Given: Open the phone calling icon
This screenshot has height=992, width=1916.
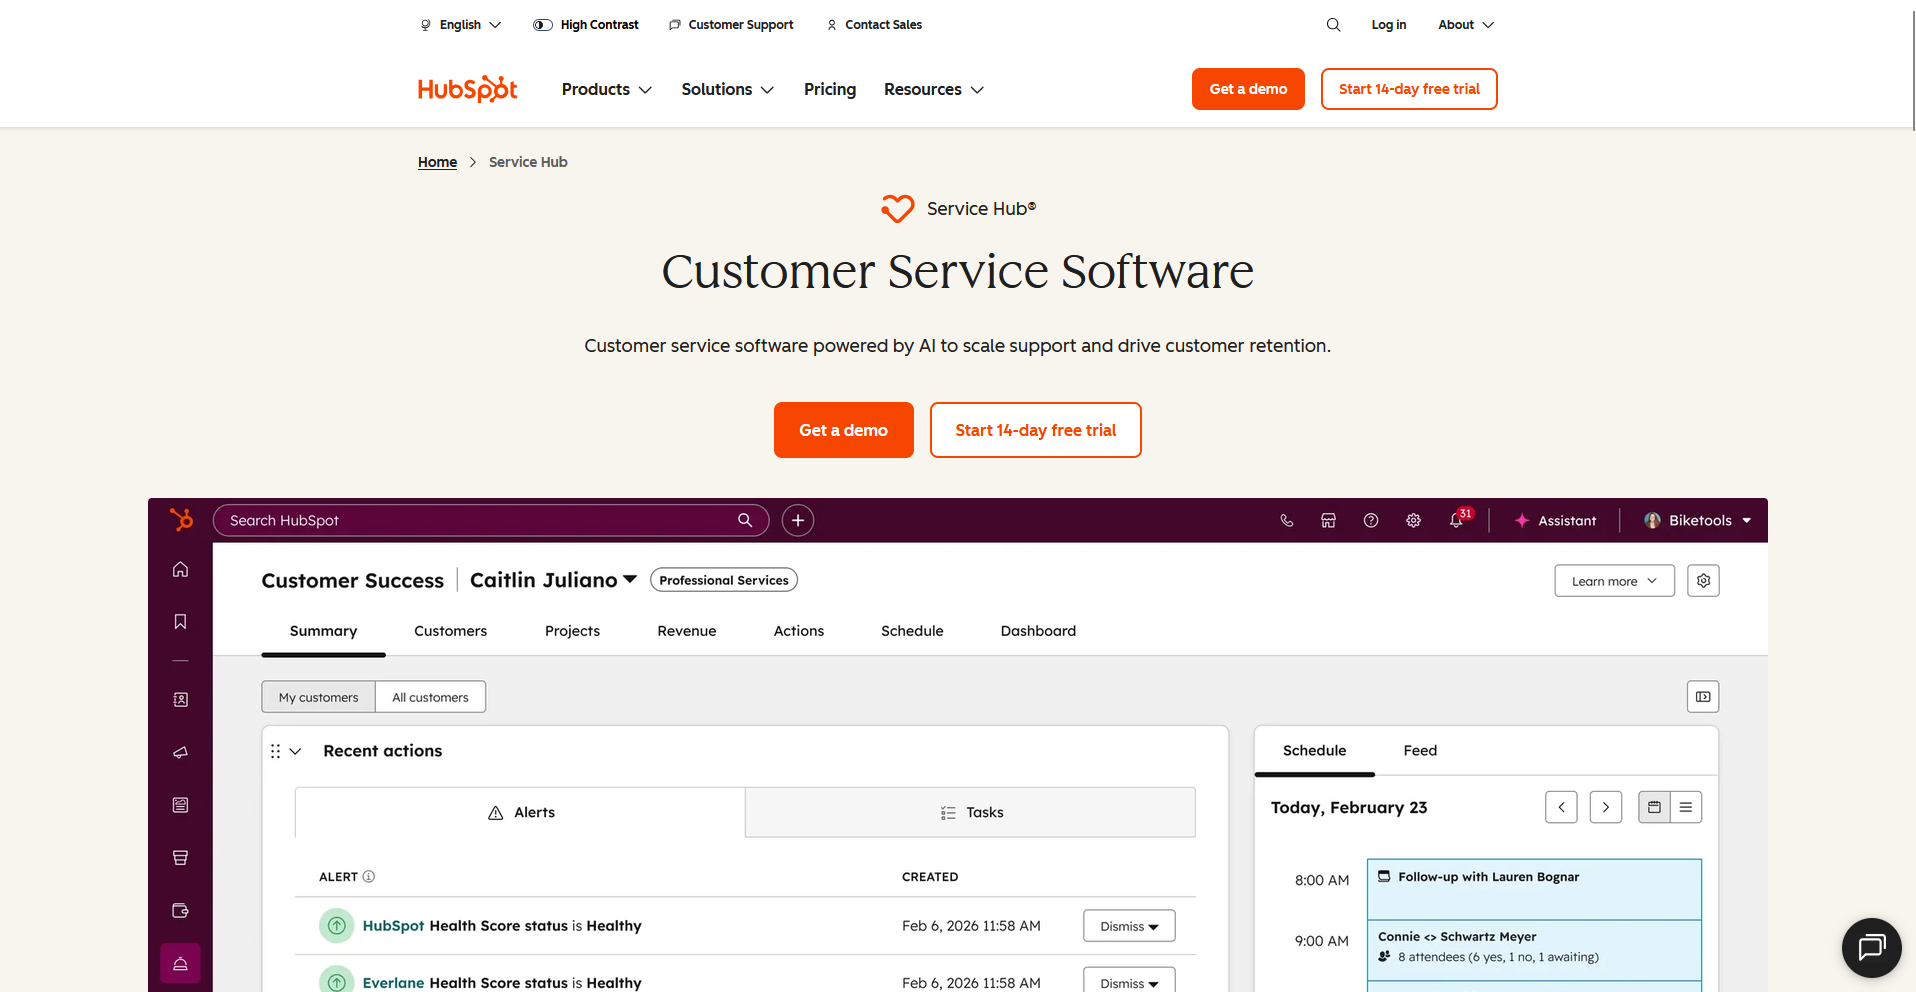Looking at the screenshot, I should 1287,520.
